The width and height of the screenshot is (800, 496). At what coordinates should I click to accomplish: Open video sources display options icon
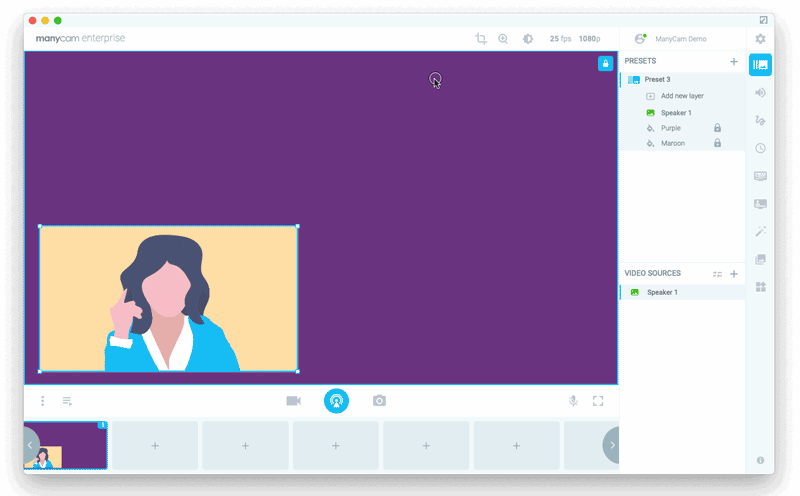pos(717,274)
